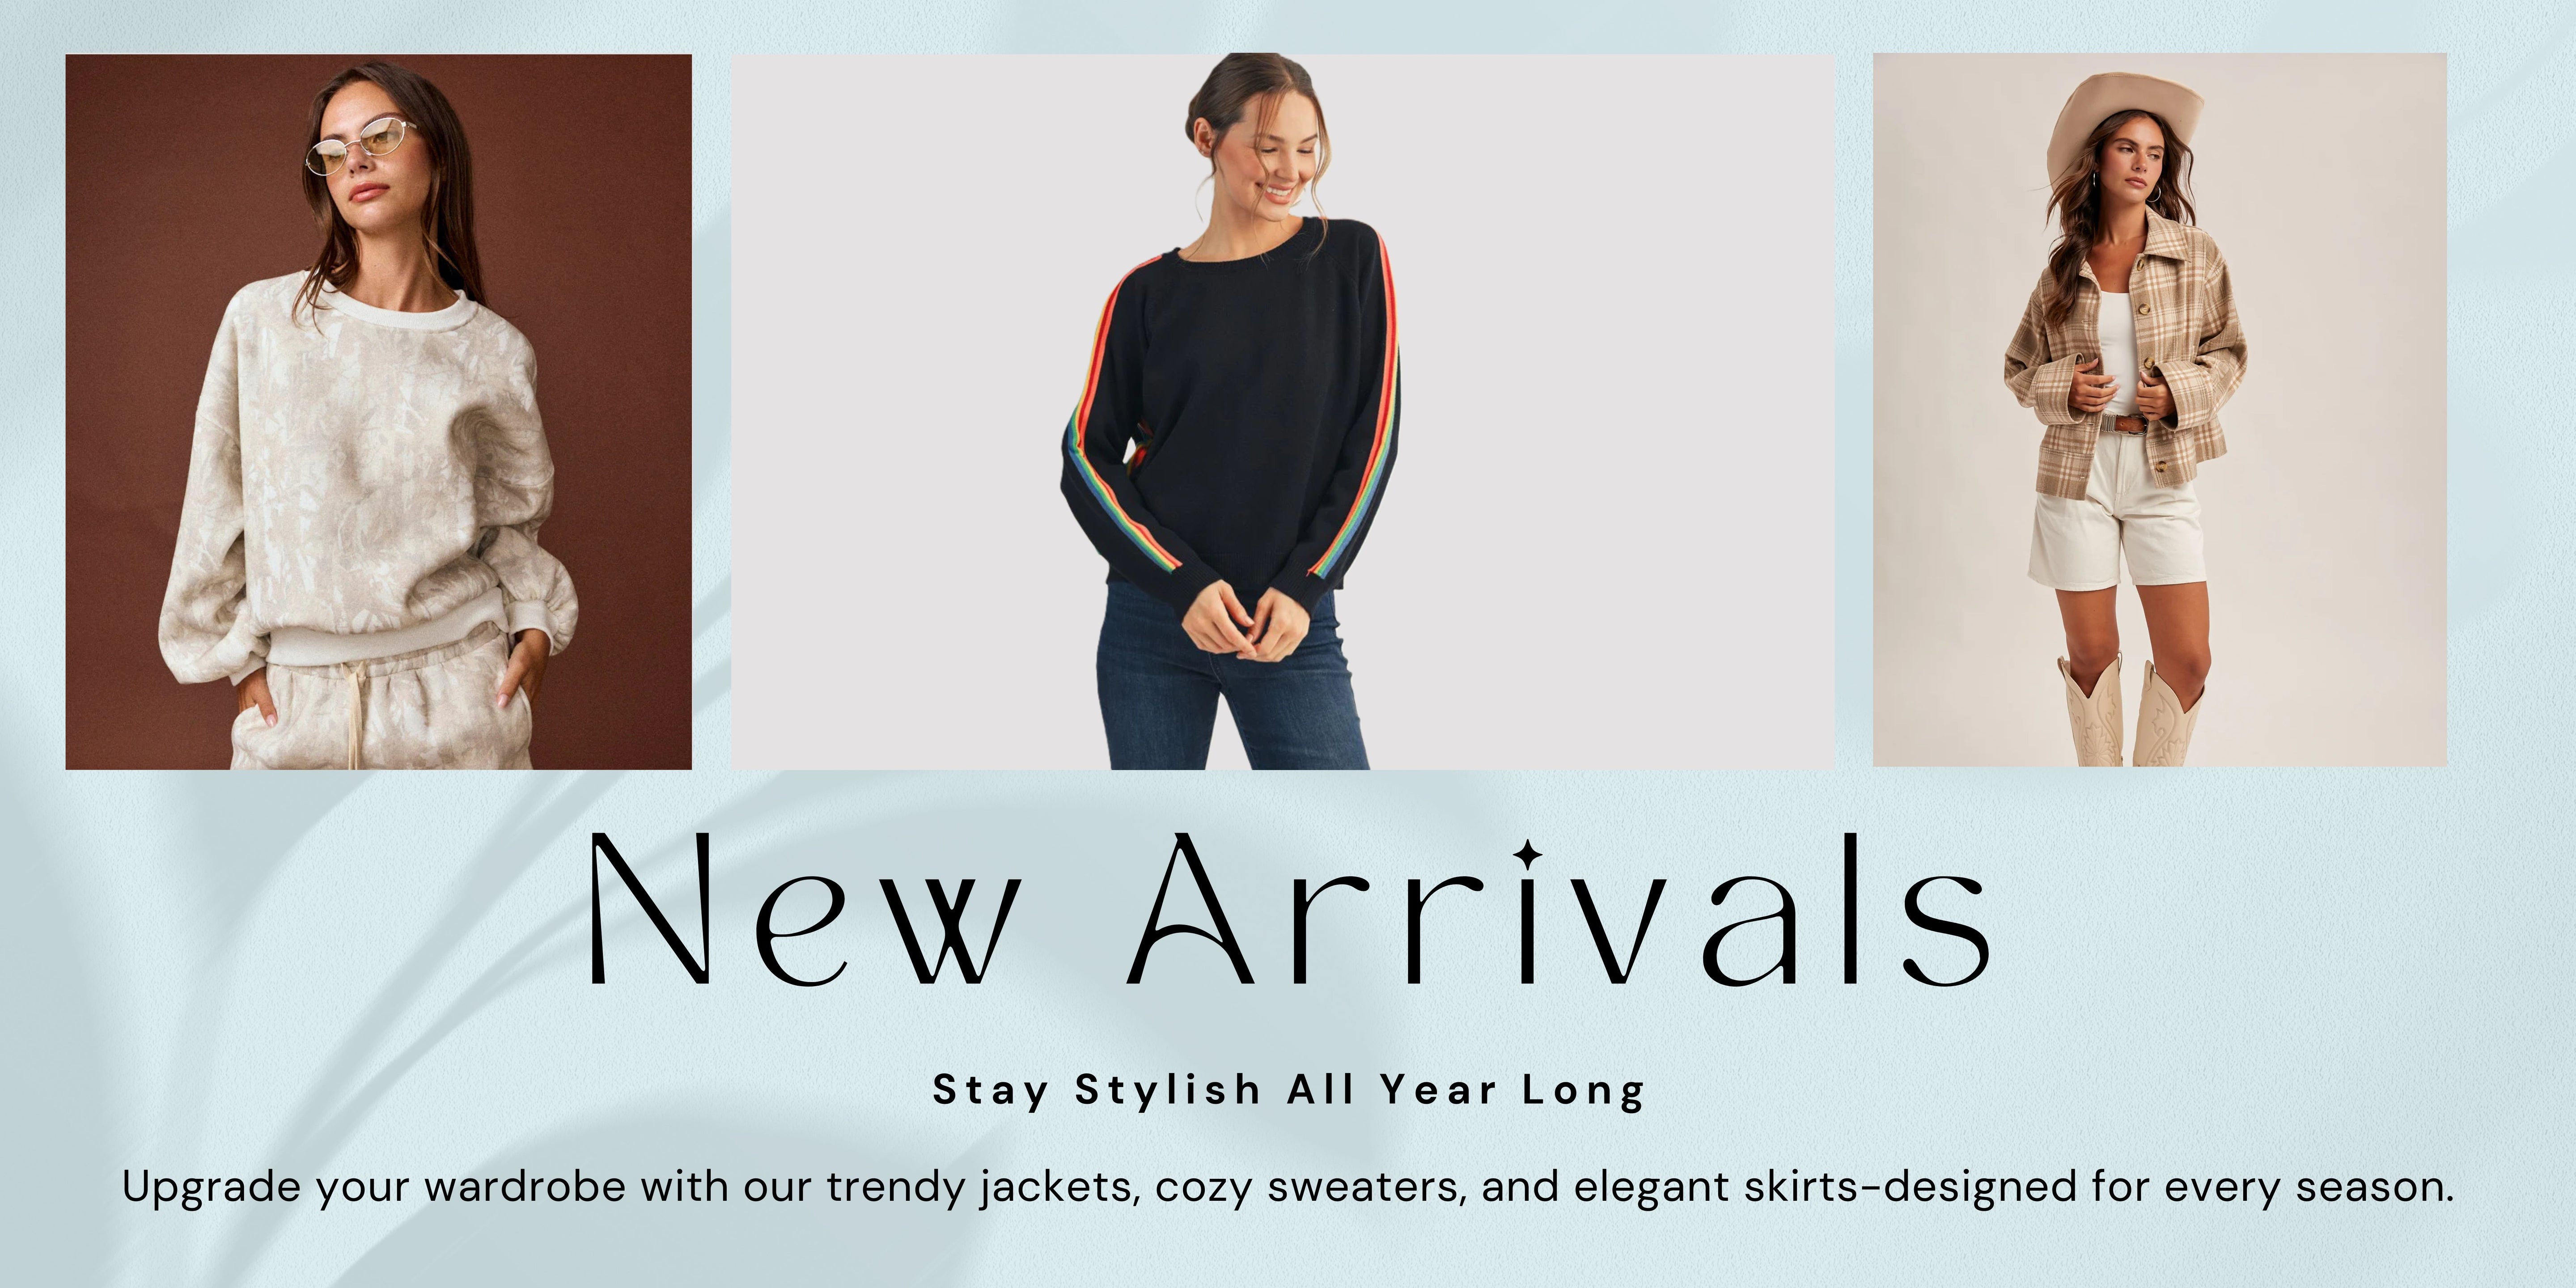
Task: Click 'Stay Stylish All Year Long' tagline
Action: (x=1288, y=1090)
